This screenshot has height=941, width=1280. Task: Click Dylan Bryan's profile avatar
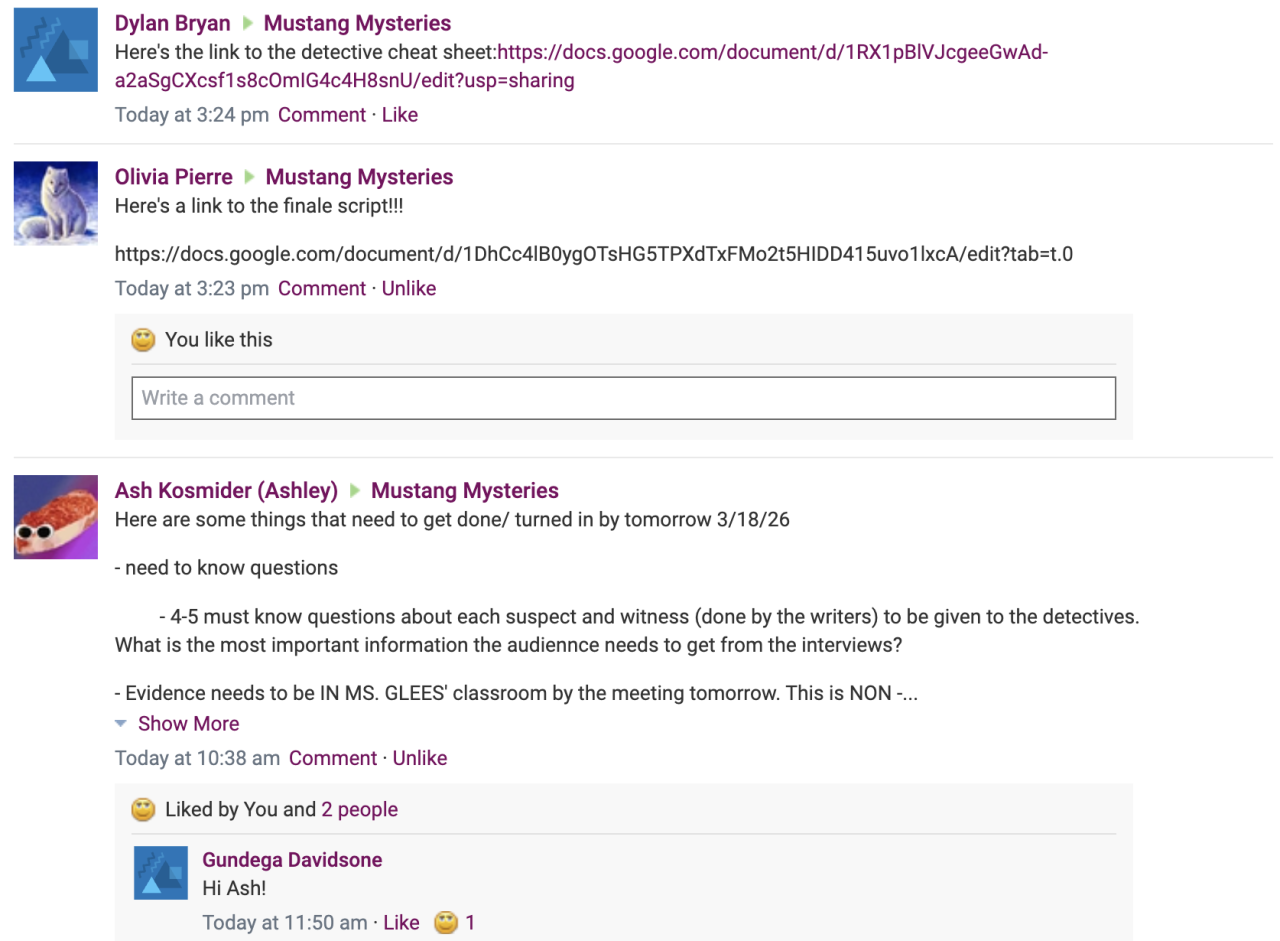55,50
